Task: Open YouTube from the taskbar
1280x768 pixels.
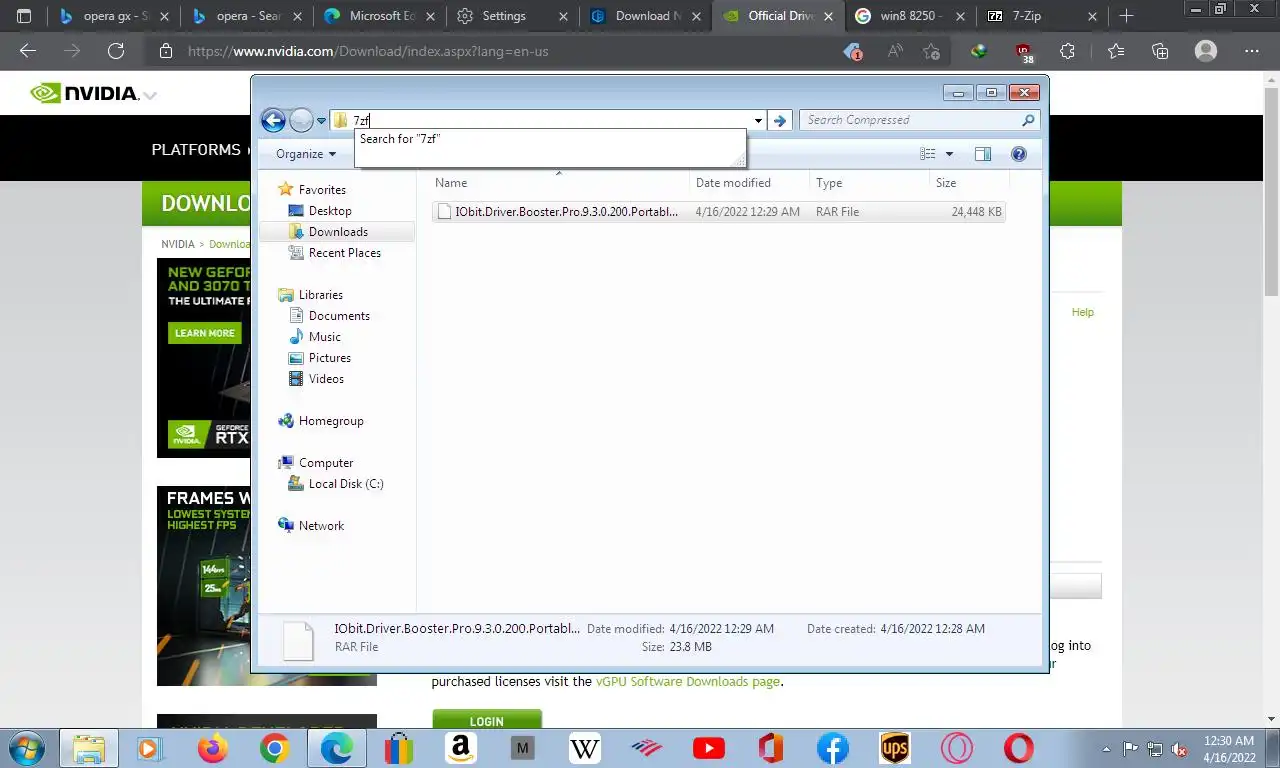Action: [709, 748]
